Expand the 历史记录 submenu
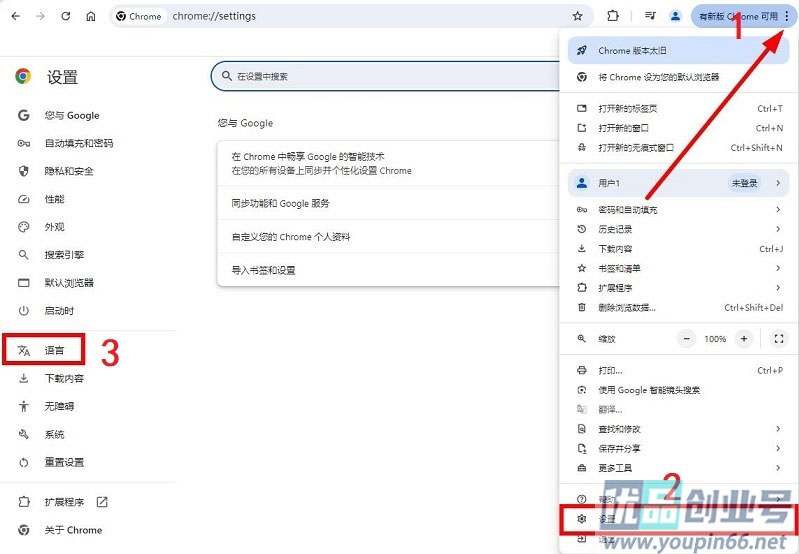799x554 pixels. (x=676, y=229)
